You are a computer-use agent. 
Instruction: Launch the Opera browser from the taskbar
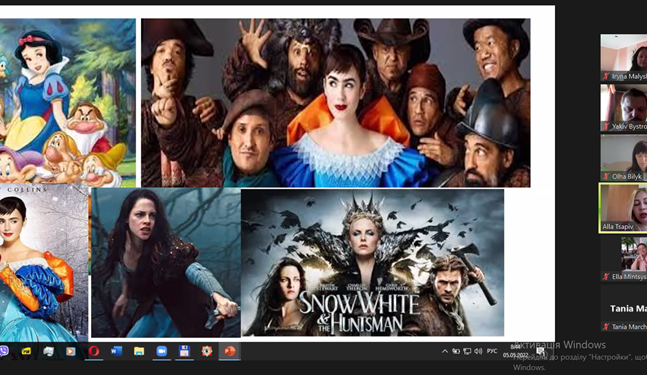coord(94,351)
